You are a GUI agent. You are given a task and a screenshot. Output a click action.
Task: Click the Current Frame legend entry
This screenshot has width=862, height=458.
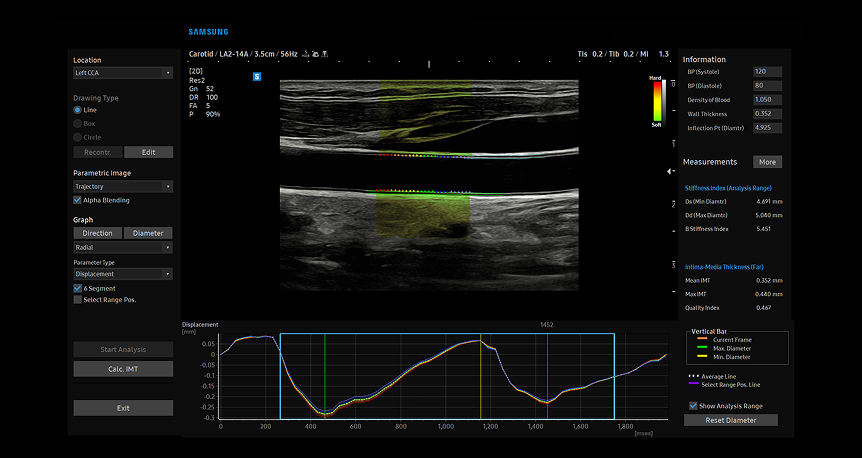click(727, 340)
